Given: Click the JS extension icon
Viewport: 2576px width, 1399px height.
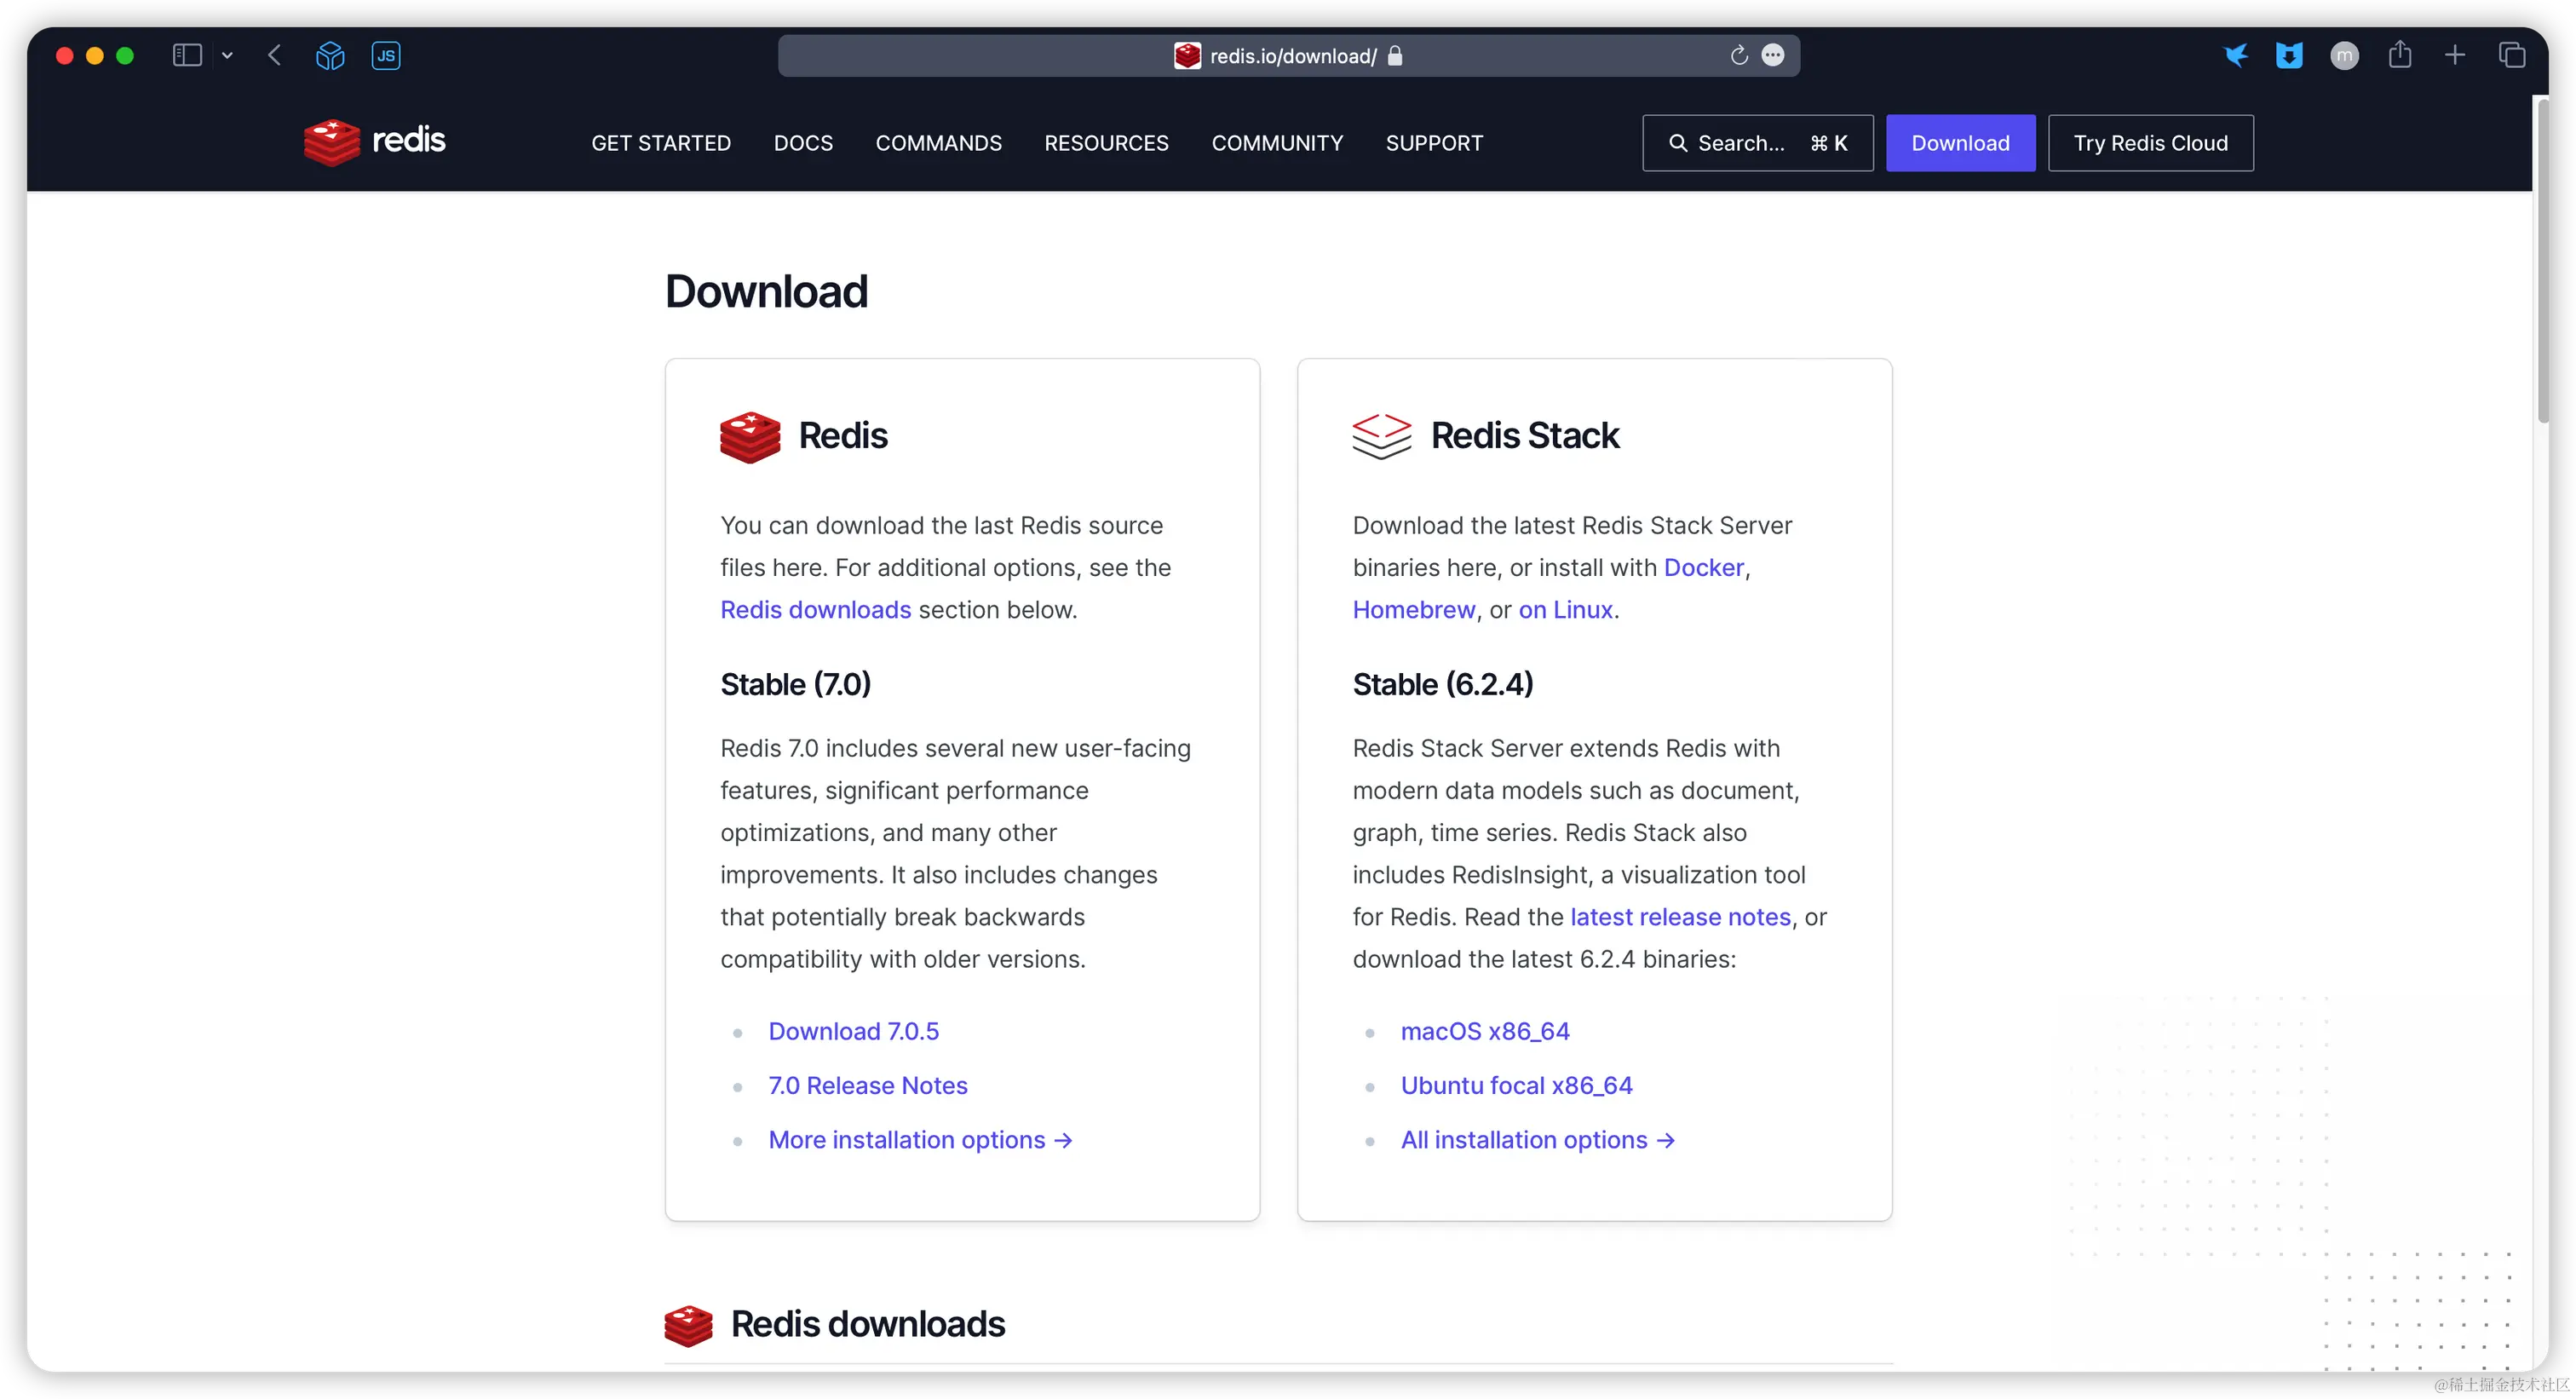Looking at the screenshot, I should point(386,55).
